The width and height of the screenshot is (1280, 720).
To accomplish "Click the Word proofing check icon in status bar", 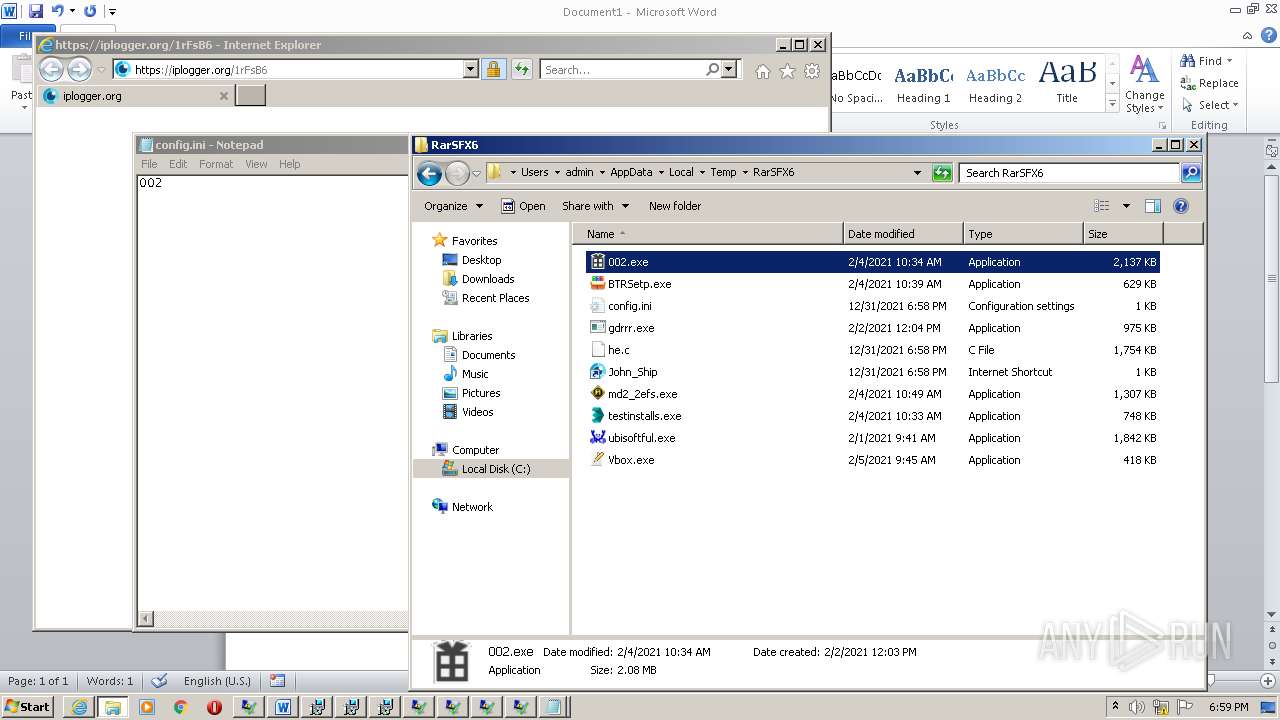I will click(159, 681).
